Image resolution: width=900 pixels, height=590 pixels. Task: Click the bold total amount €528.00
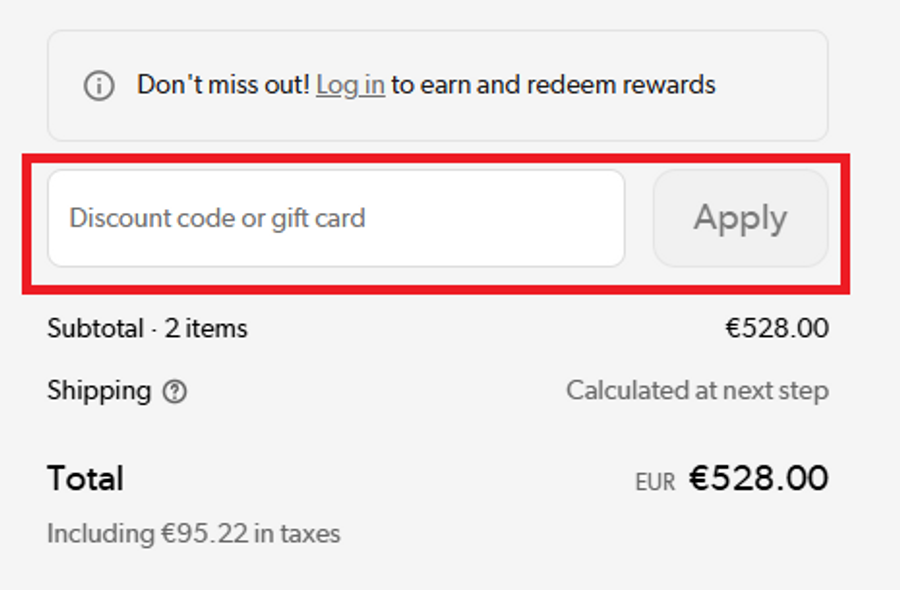point(759,478)
